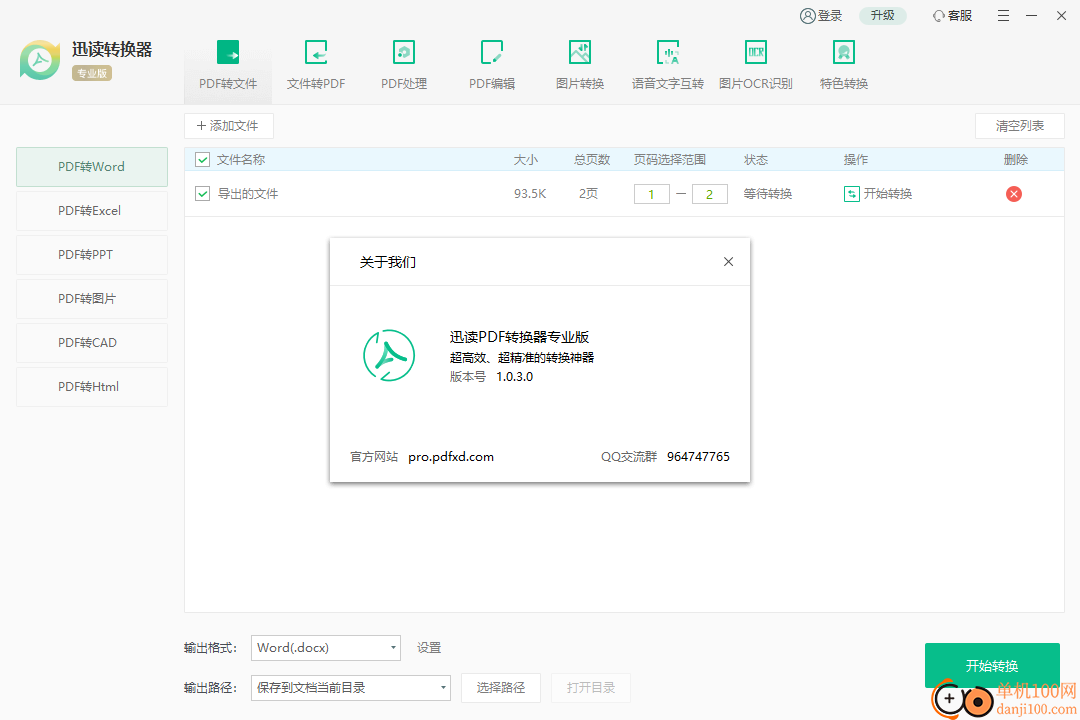Open the PDF编辑 editor icon
The width and height of the screenshot is (1080, 720).
point(492,52)
